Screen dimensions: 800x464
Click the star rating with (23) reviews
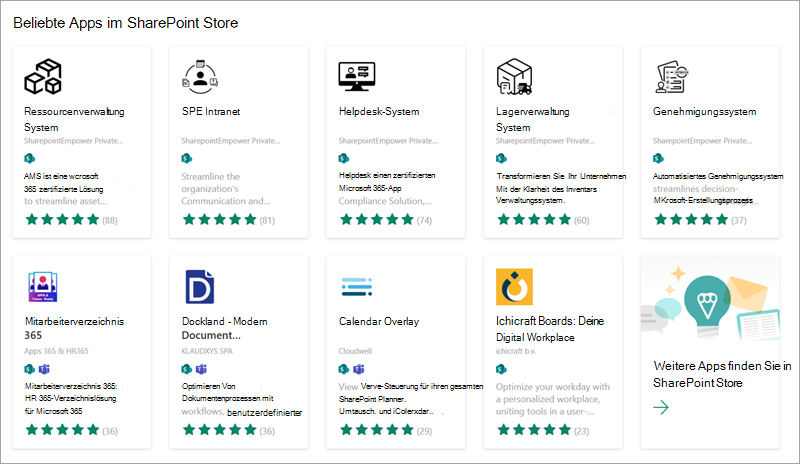[x=543, y=430]
